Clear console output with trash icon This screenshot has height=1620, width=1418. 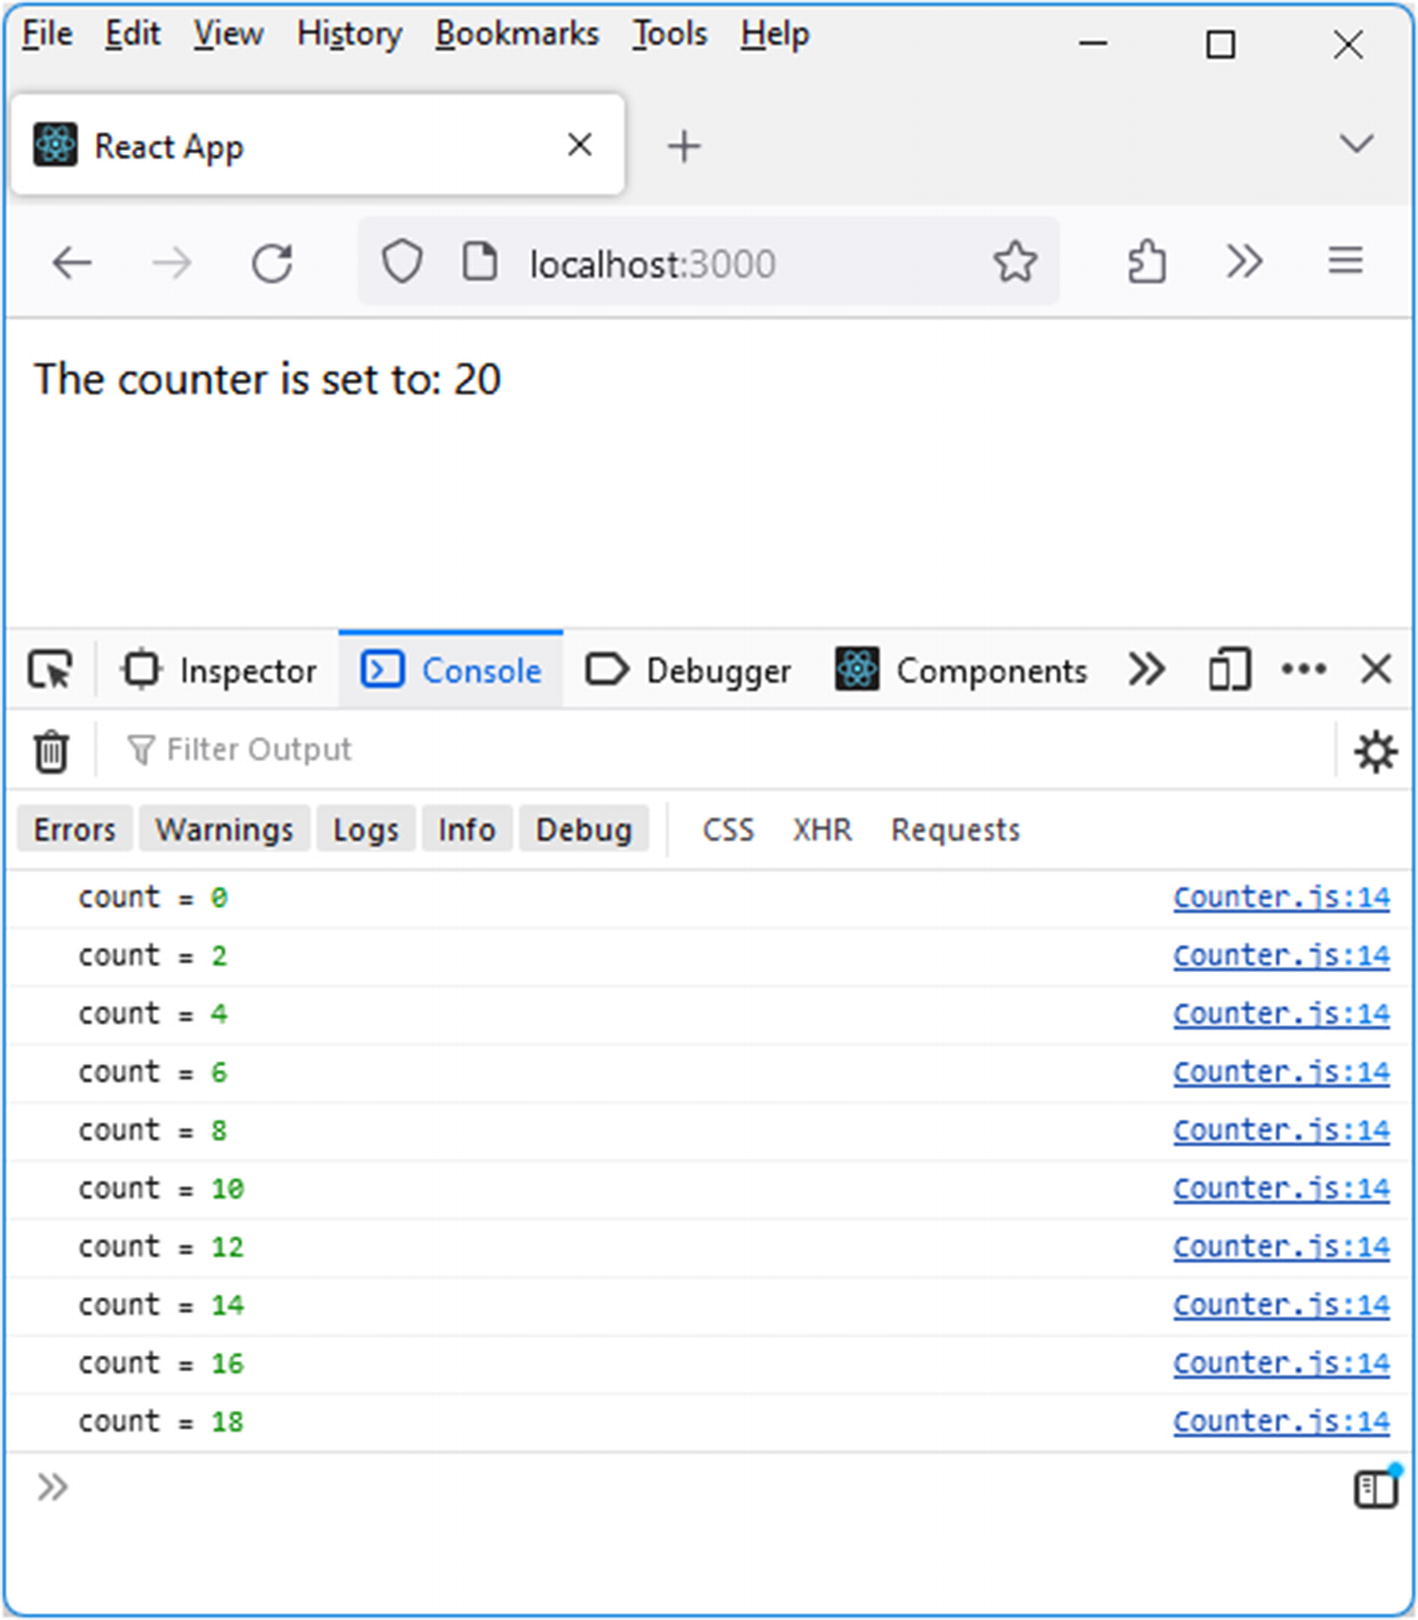pos(51,751)
